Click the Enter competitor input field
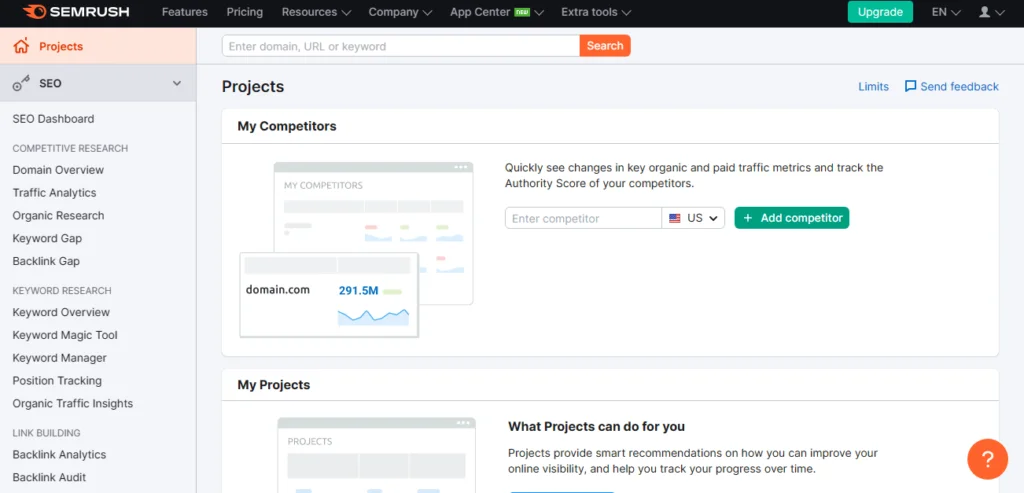The image size is (1024, 493). tap(583, 218)
